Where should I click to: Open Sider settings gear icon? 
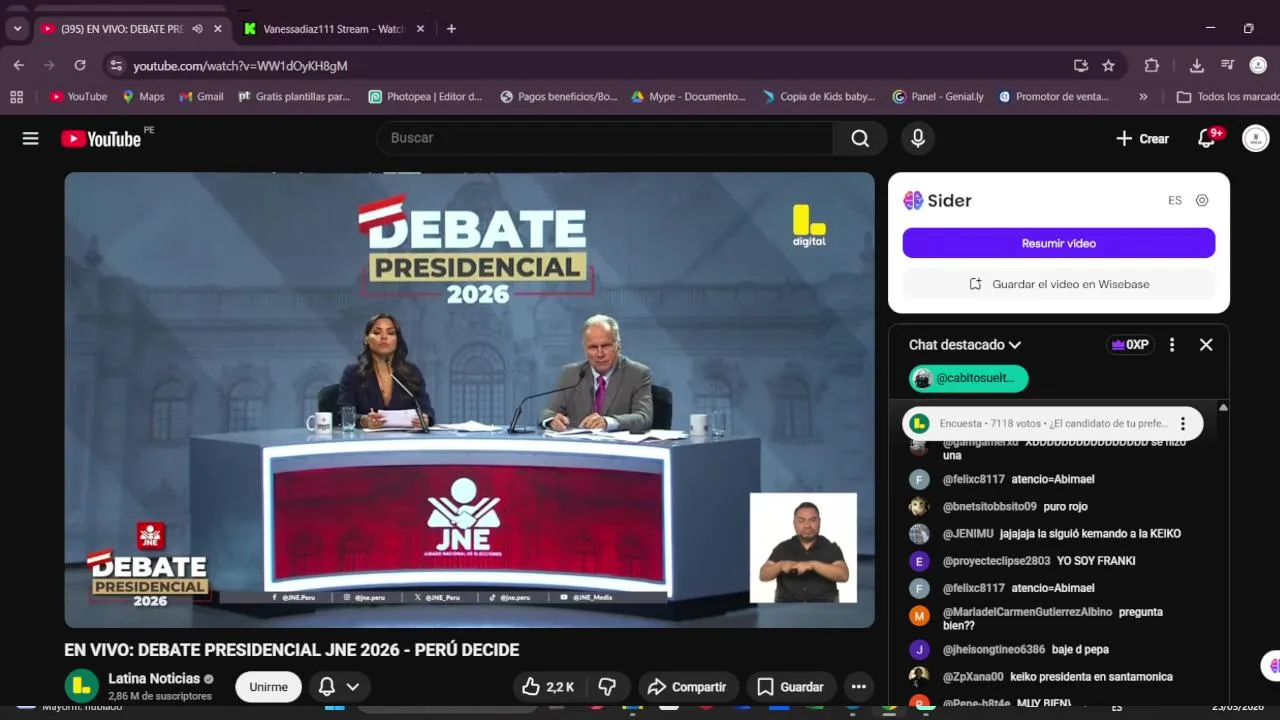pos(1202,200)
